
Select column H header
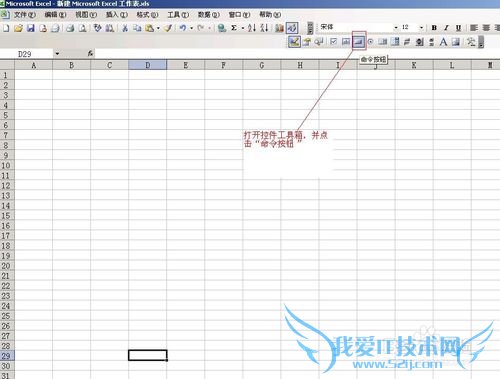tap(300, 65)
